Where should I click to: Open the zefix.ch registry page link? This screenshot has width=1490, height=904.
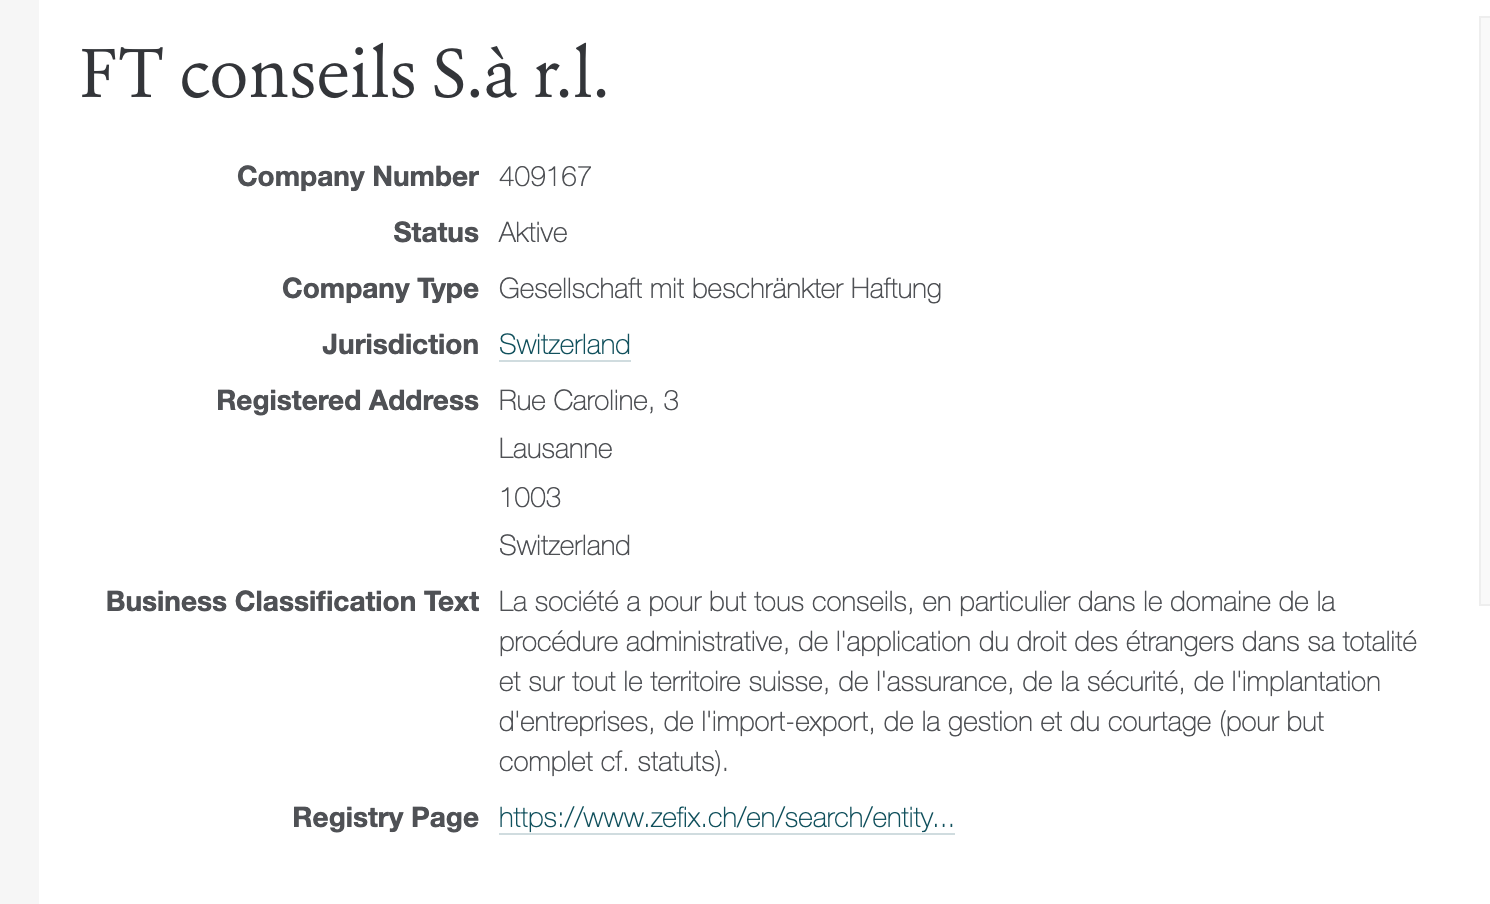[x=726, y=818]
